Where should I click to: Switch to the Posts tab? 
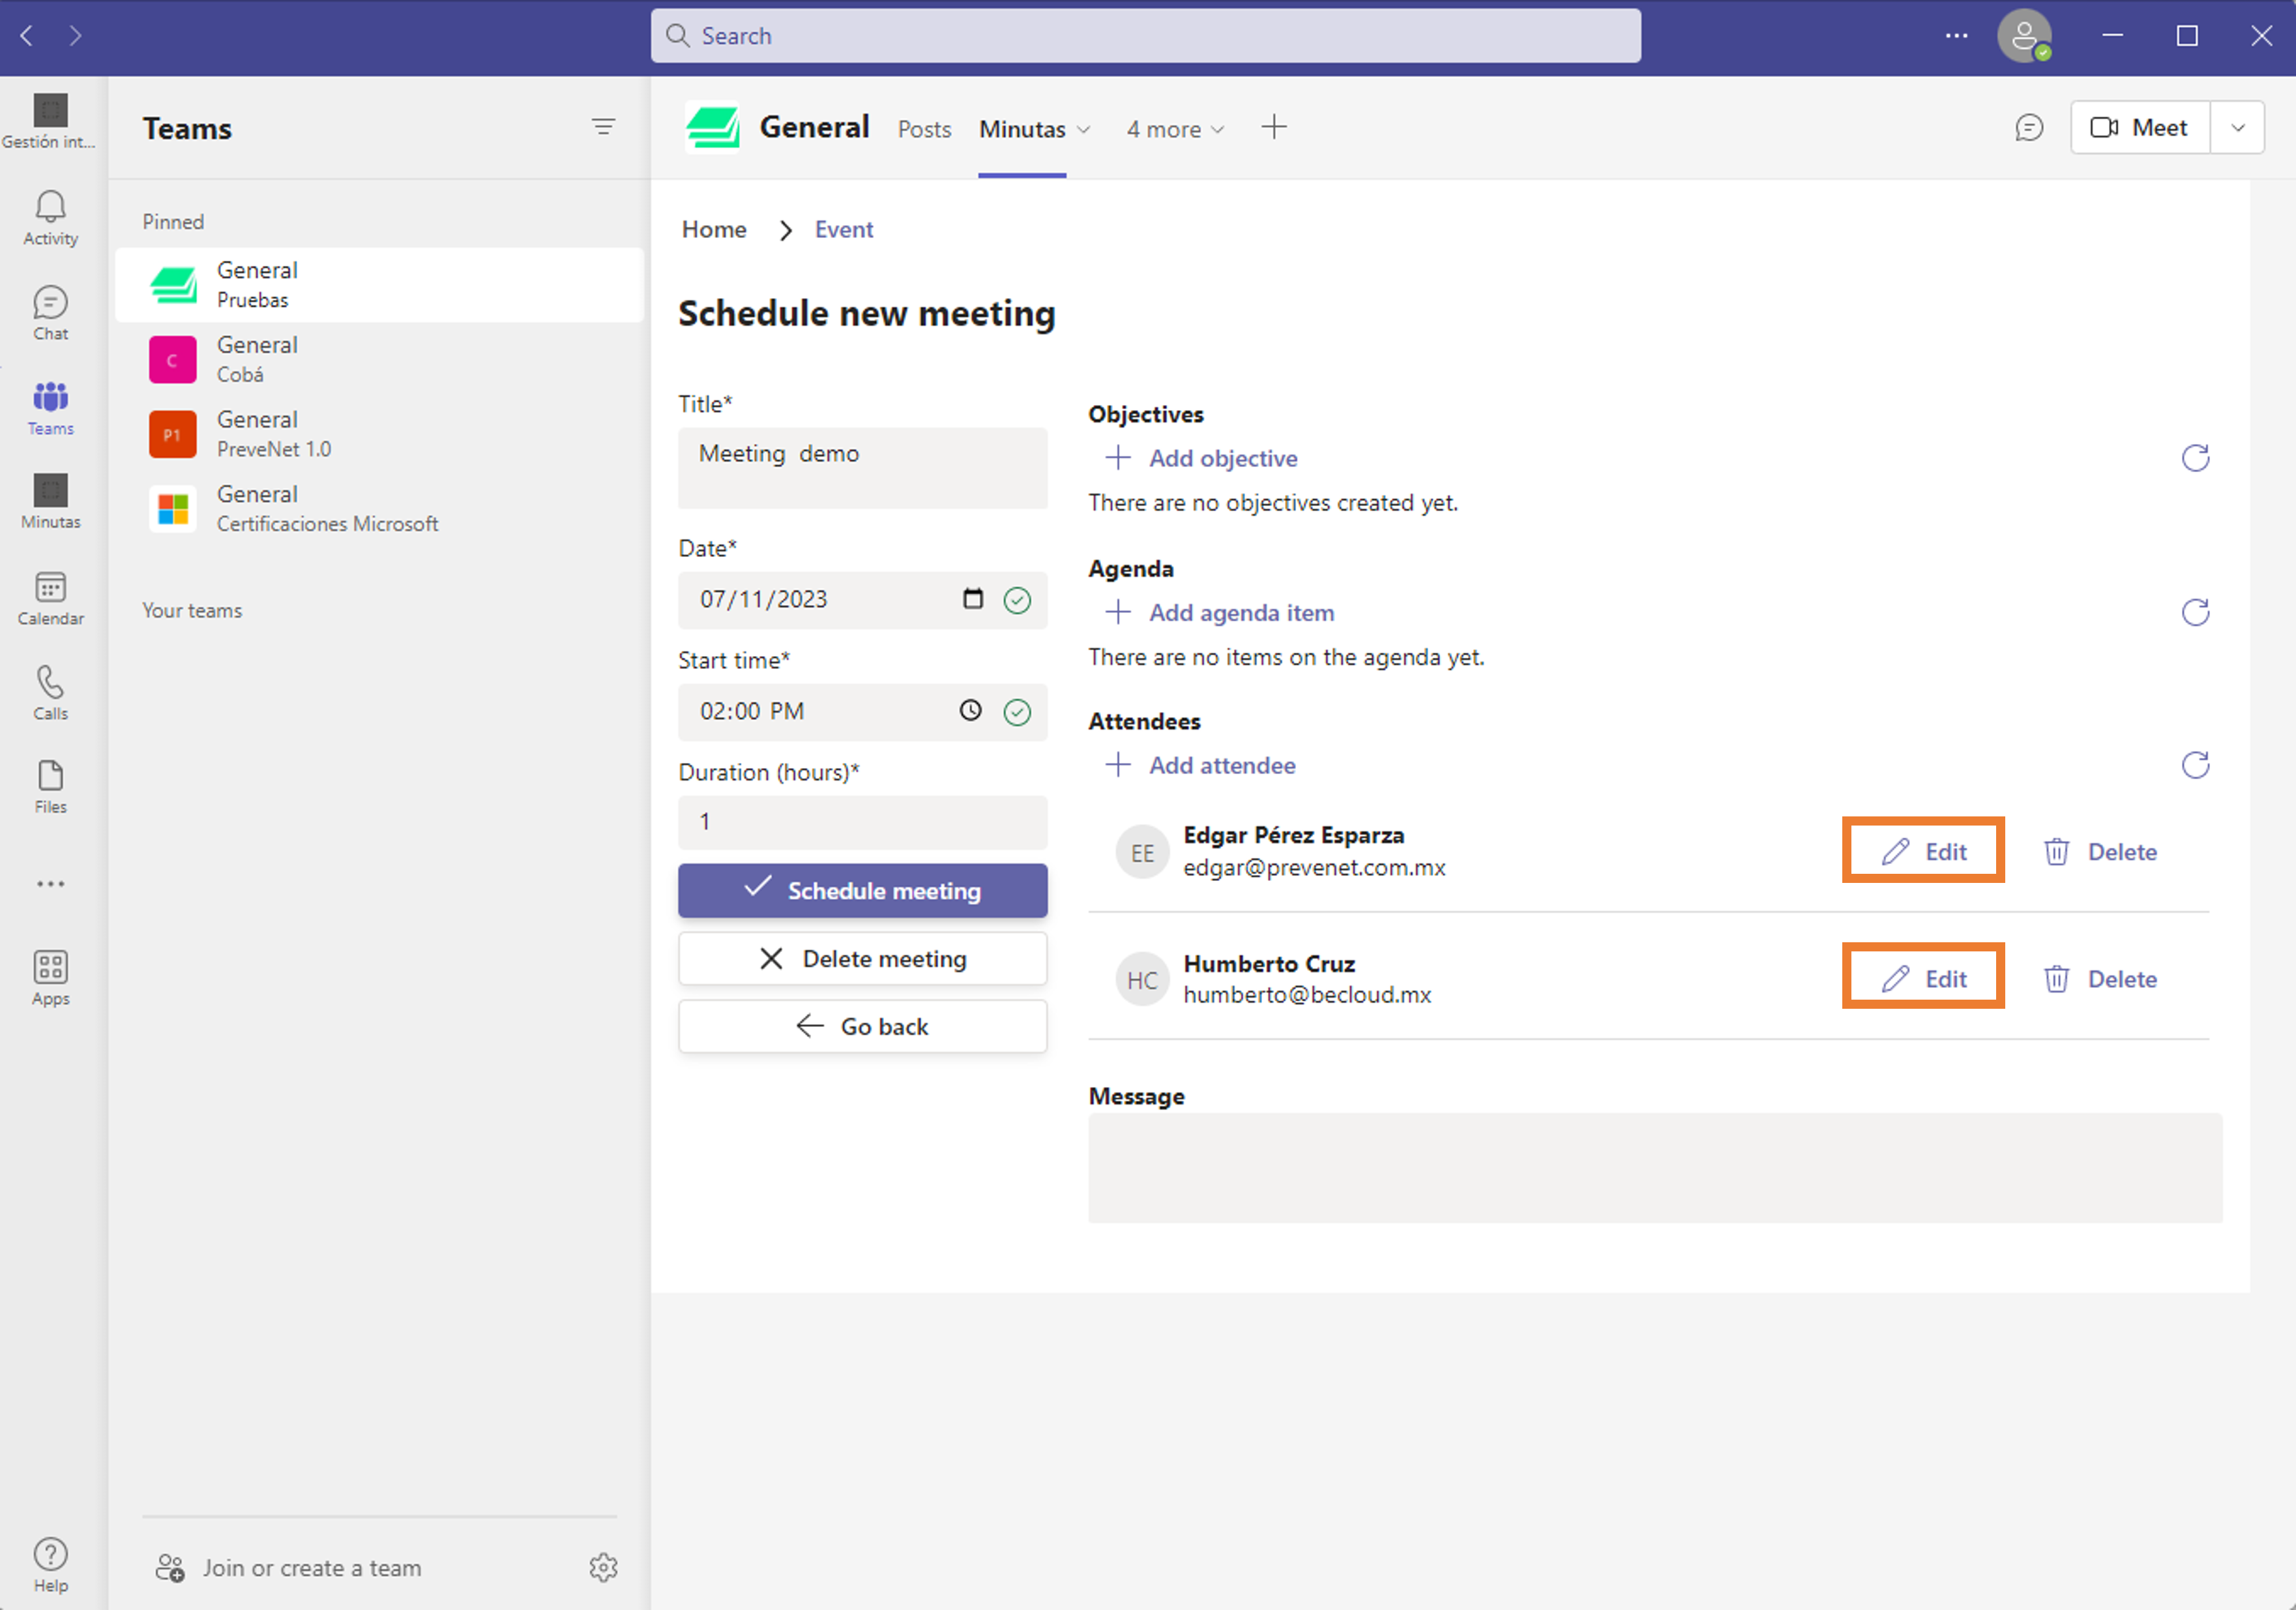pyautogui.click(x=924, y=130)
